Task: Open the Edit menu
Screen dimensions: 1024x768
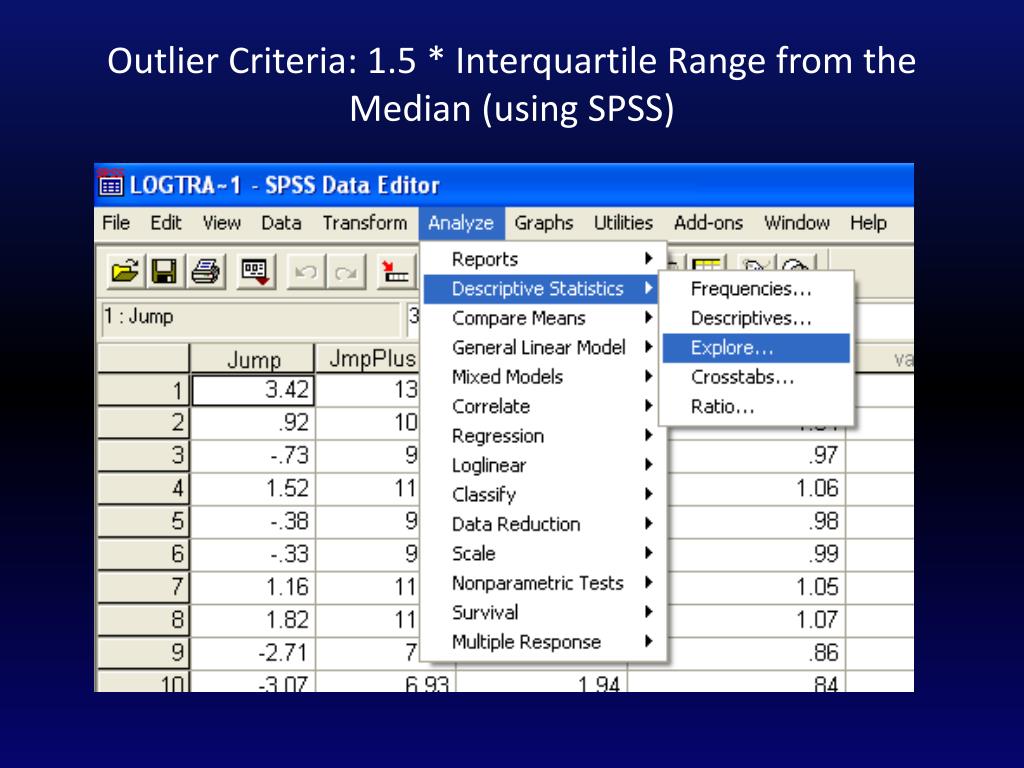Action: click(166, 223)
